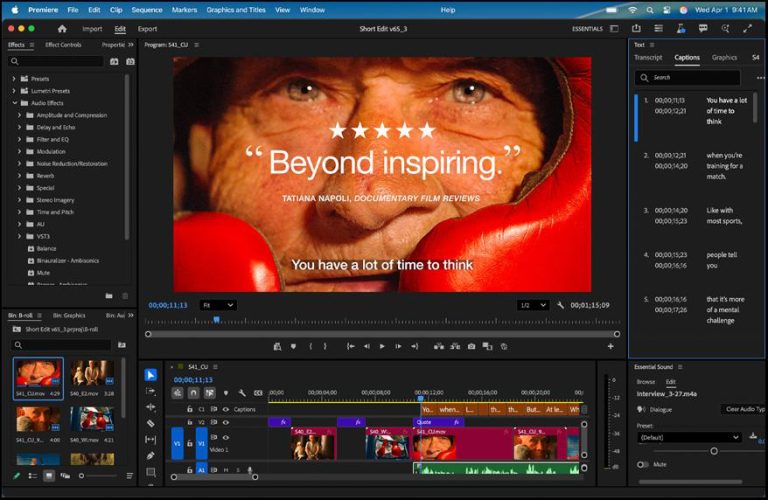The height and width of the screenshot is (500, 768).
Task: Open Workspaces panel icon next to ESSENTIALS
Action: click(x=614, y=29)
